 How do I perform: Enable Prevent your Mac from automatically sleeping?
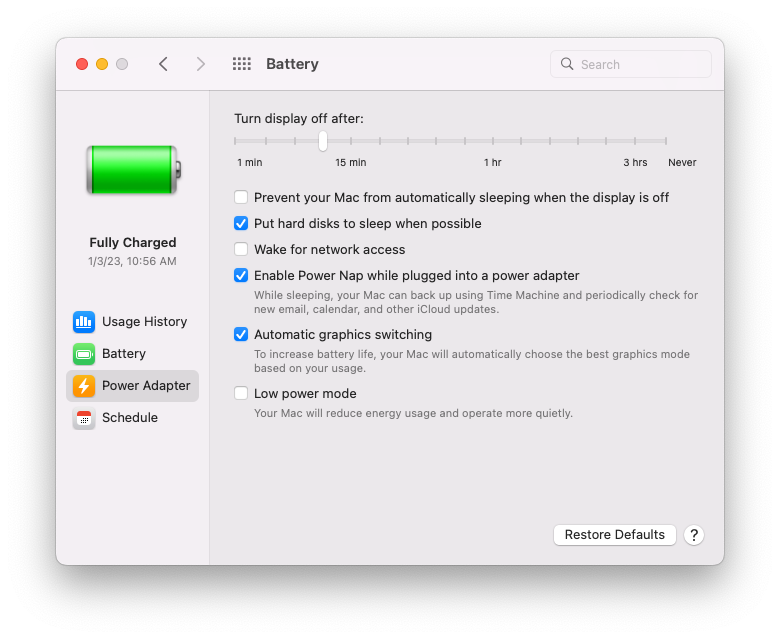click(x=241, y=197)
